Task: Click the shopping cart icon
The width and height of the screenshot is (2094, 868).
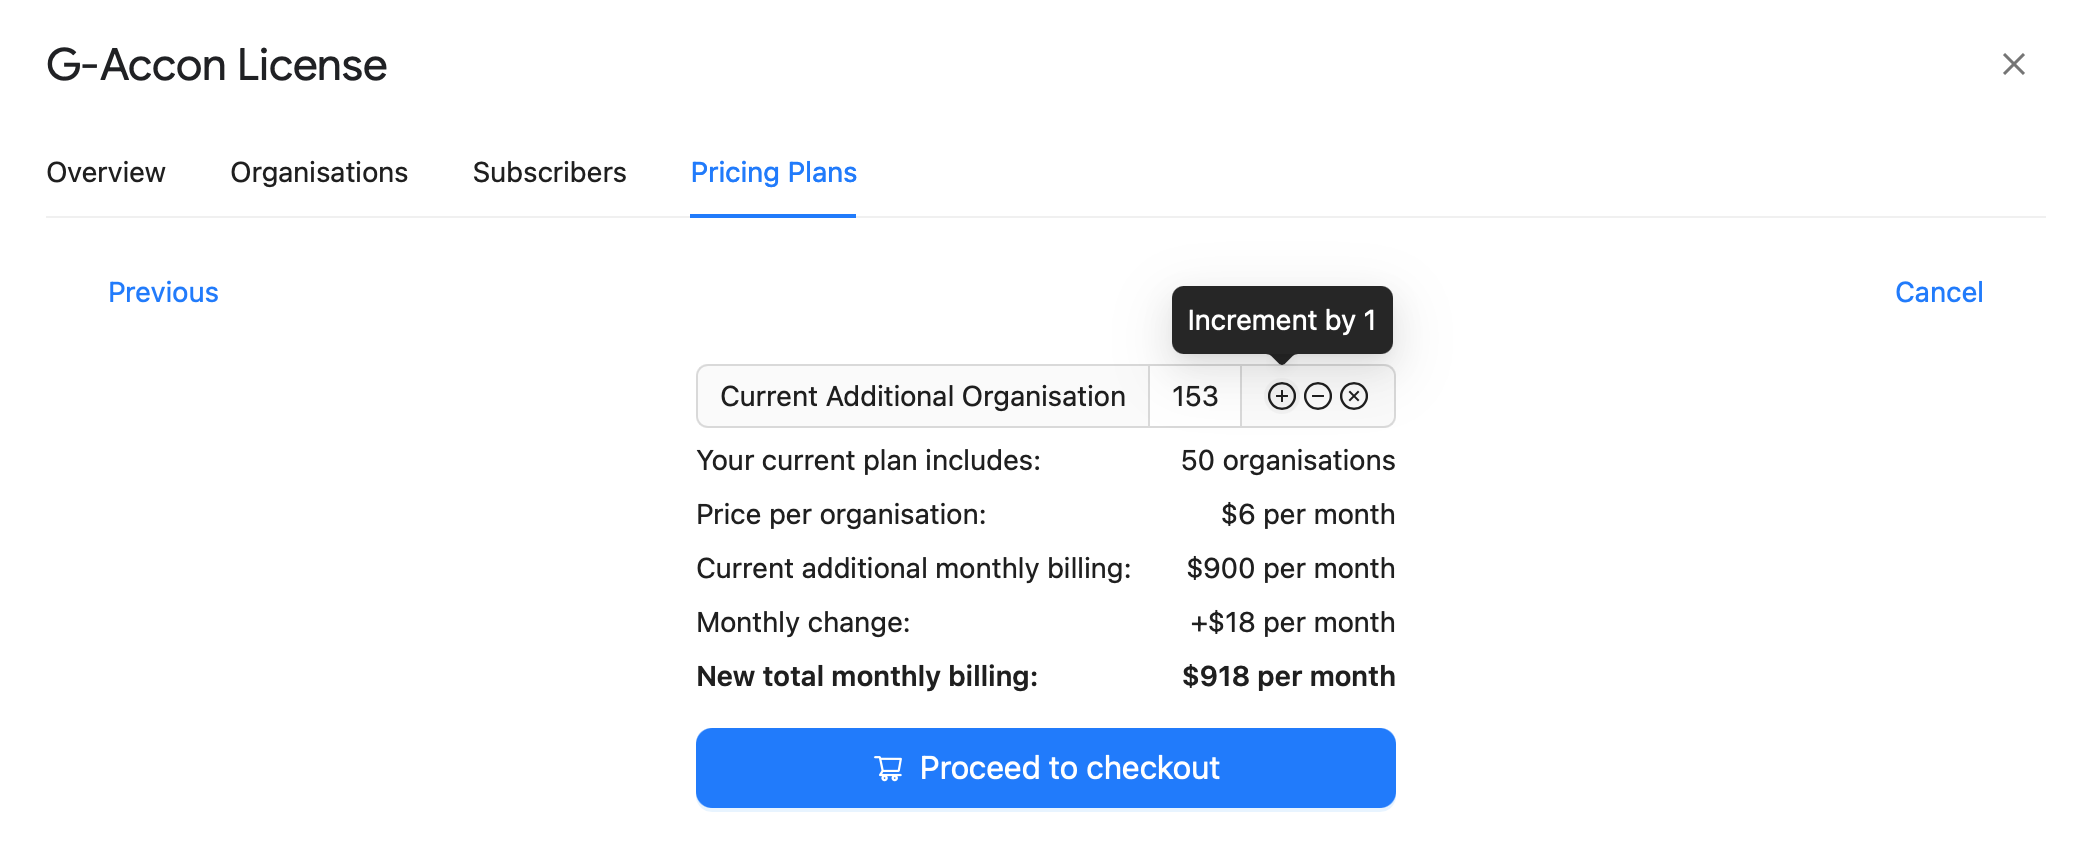Action: click(889, 768)
